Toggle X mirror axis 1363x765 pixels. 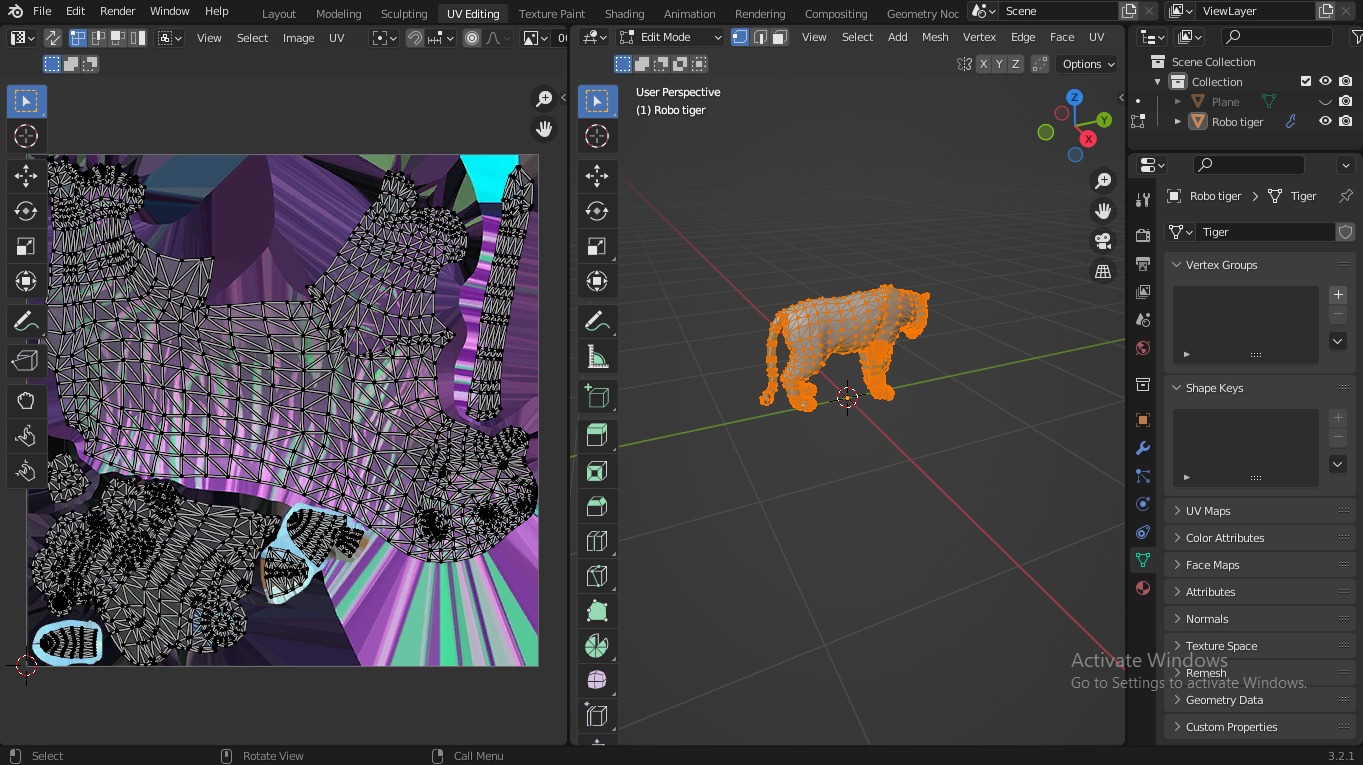pyautogui.click(x=983, y=64)
